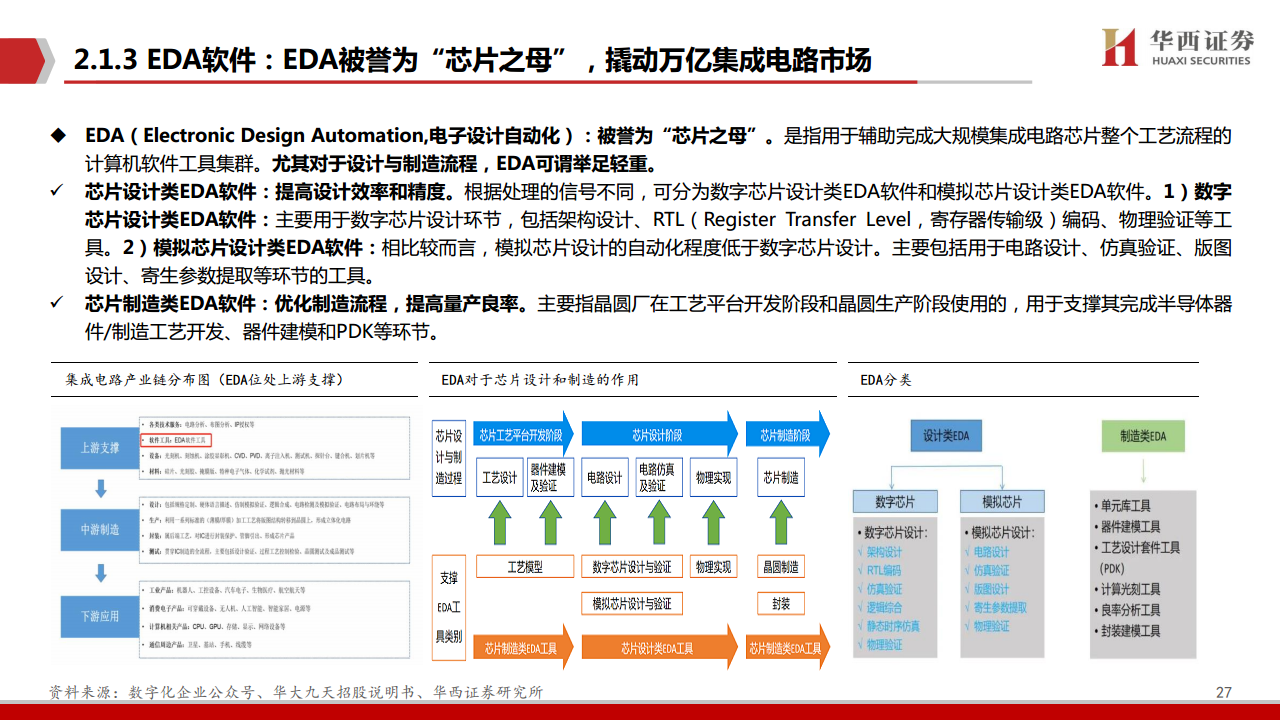The width and height of the screenshot is (1280, 720).
Task: Select the 电路设计 box in the design stage row
Action: tap(604, 478)
